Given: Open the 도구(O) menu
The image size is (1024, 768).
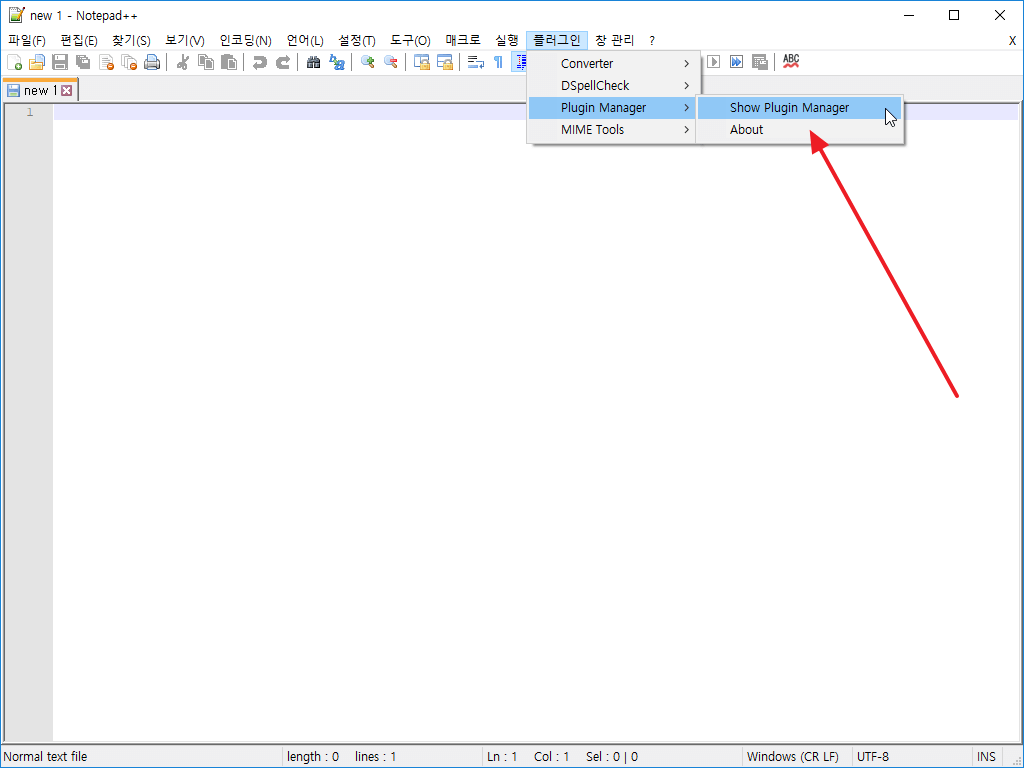Looking at the screenshot, I should tap(410, 40).
